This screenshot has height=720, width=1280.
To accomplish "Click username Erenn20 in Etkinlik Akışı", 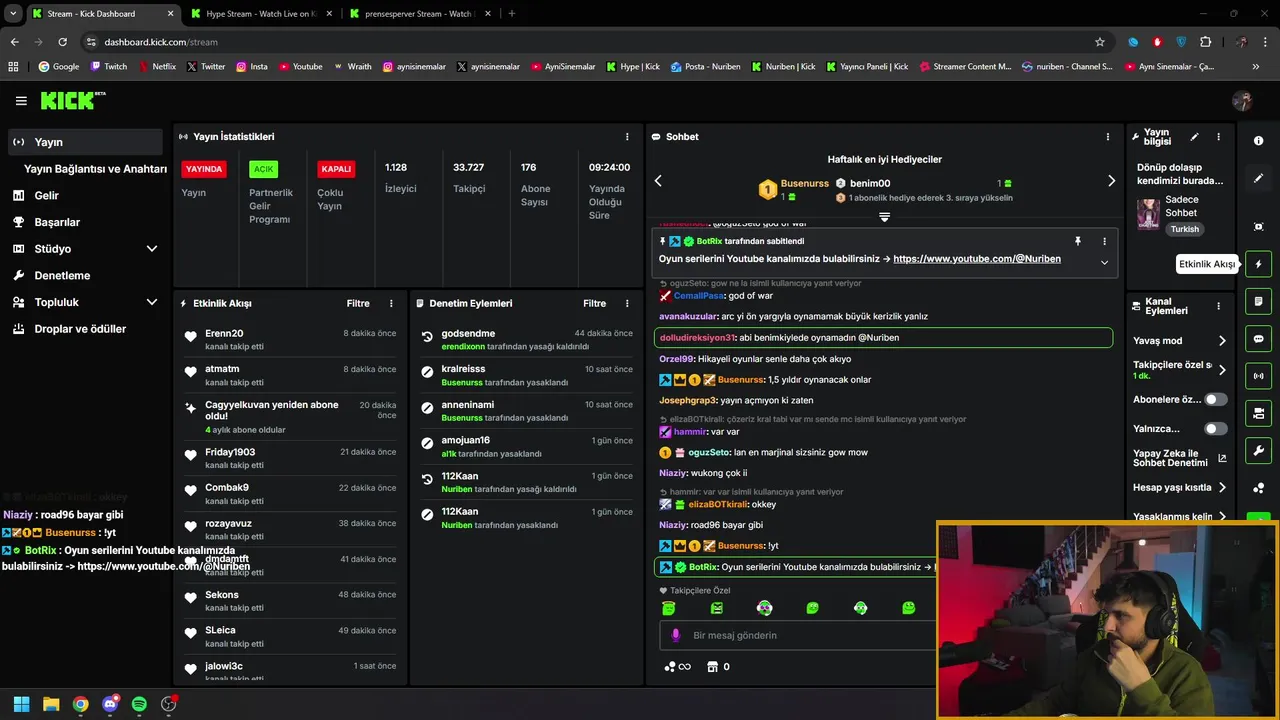I will [x=224, y=333].
